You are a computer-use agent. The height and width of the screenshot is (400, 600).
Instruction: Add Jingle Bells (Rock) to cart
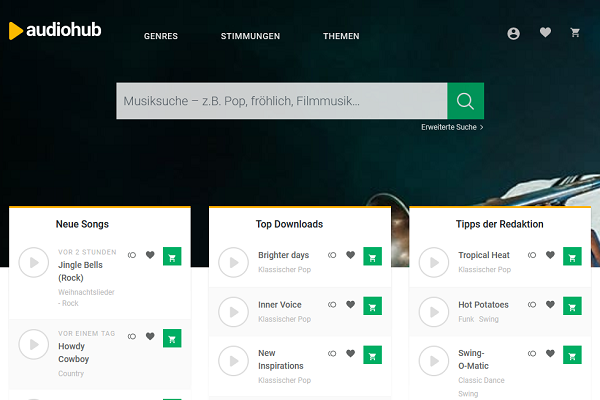click(x=172, y=255)
